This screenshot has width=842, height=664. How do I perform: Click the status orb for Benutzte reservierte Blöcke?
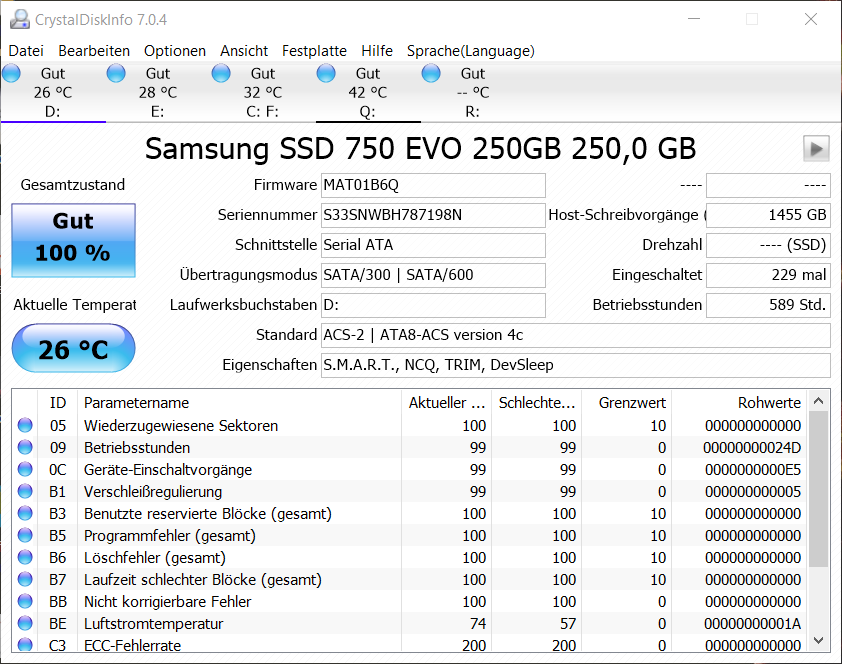pos(25,513)
